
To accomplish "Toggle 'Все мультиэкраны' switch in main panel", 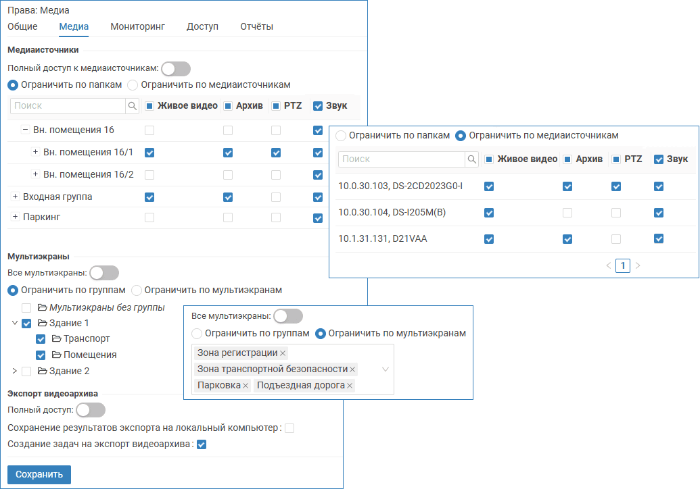I will 104,273.
